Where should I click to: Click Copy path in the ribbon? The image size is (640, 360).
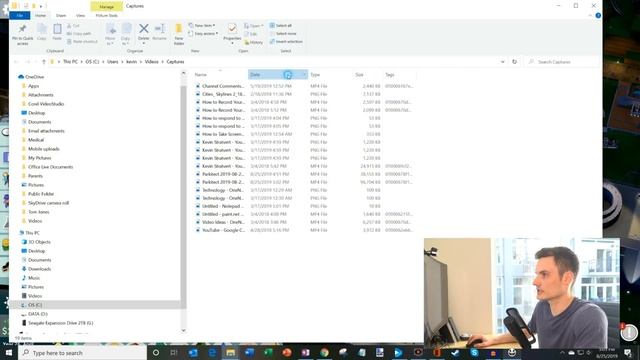(x=79, y=33)
